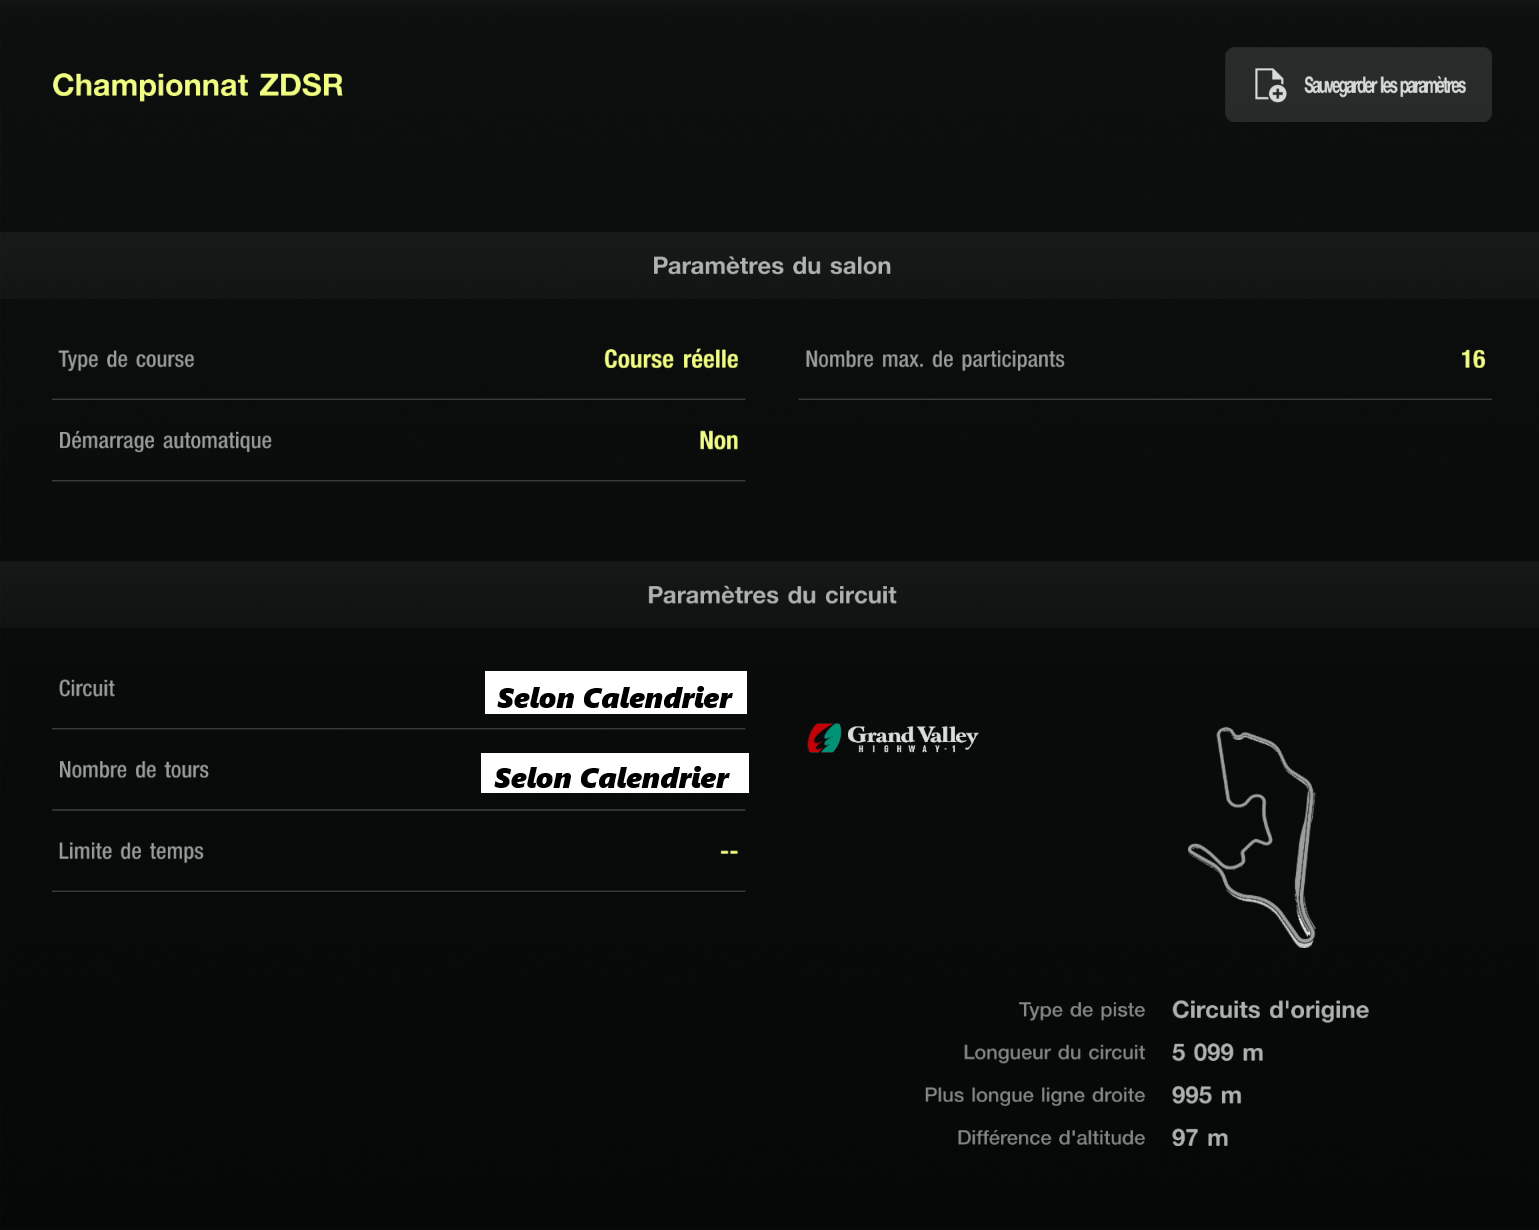Image resolution: width=1539 pixels, height=1230 pixels.
Task: Click the 'Démarrage automatique' label
Action: click(x=165, y=440)
